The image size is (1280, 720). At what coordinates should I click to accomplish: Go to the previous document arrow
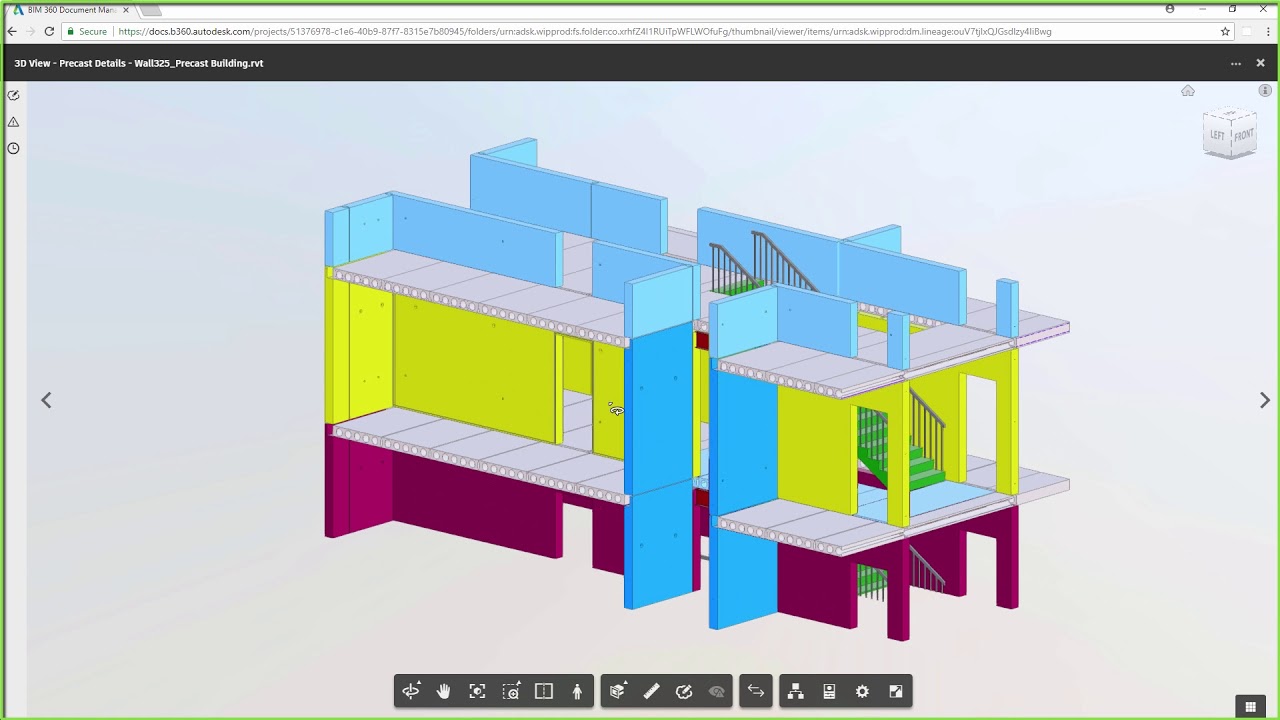click(x=46, y=400)
